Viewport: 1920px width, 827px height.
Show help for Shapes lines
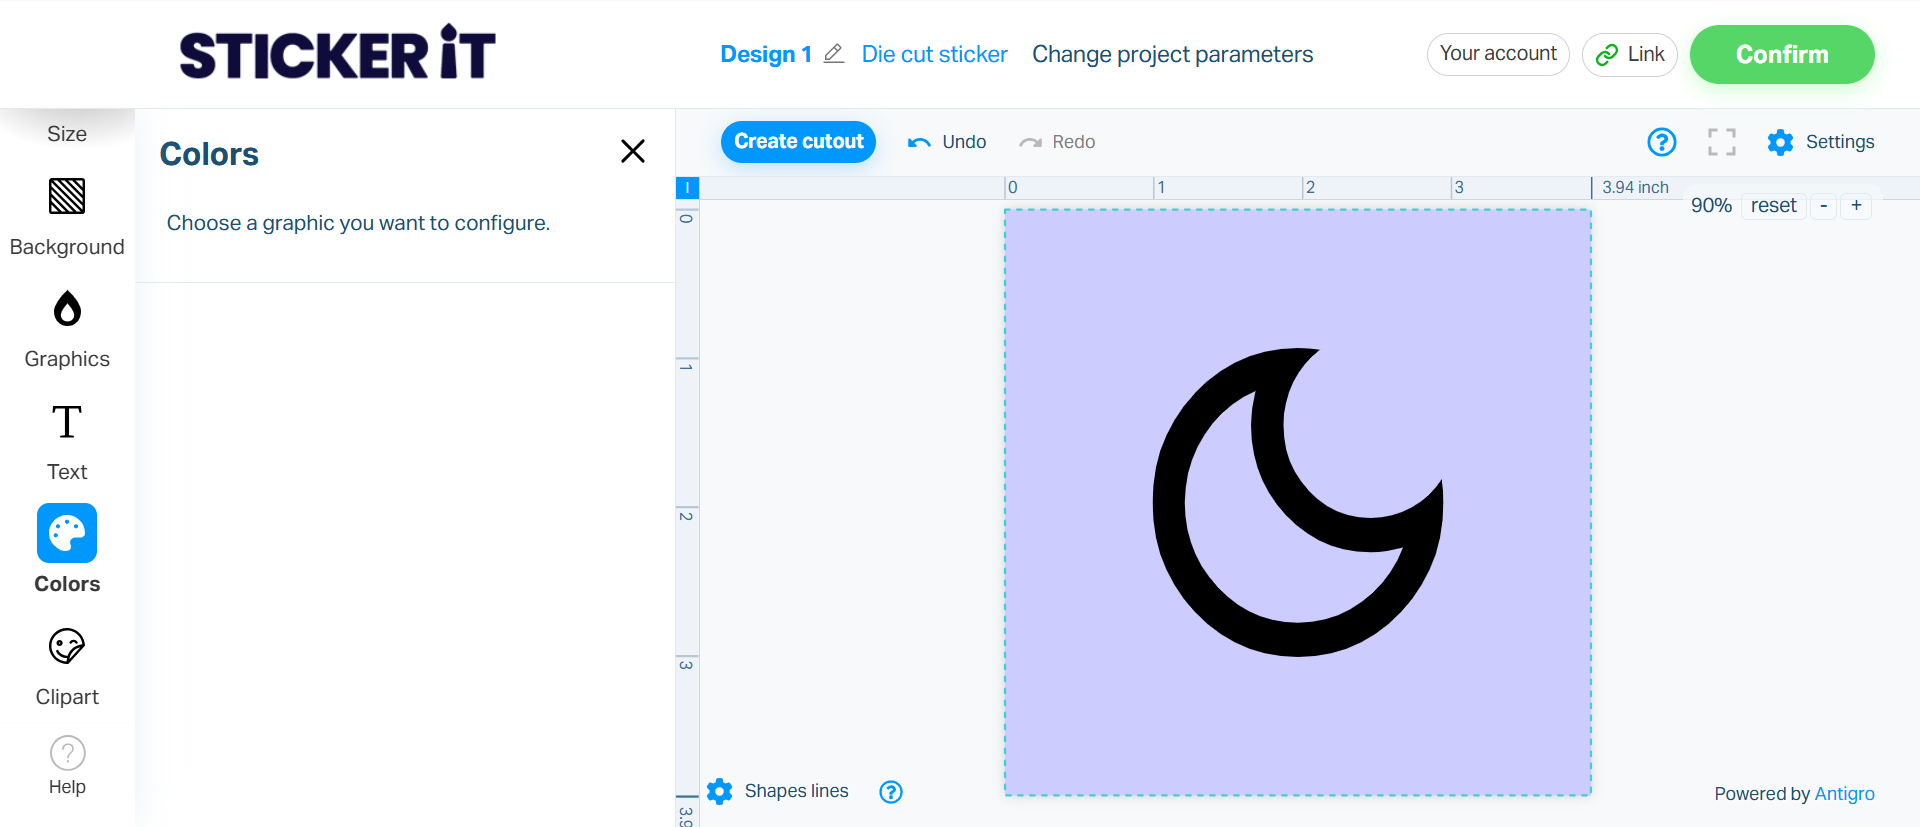[891, 792]
